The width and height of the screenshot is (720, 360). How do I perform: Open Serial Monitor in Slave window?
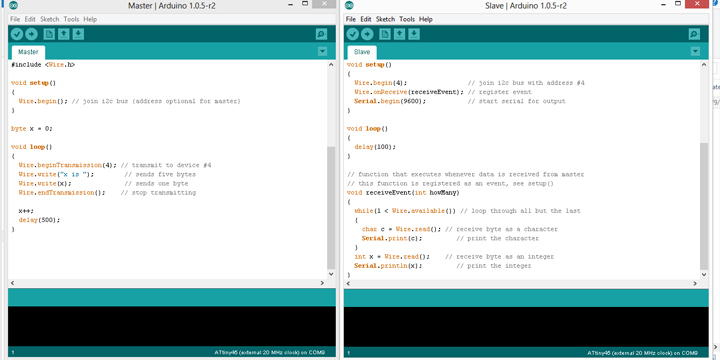tap(694, 34)
